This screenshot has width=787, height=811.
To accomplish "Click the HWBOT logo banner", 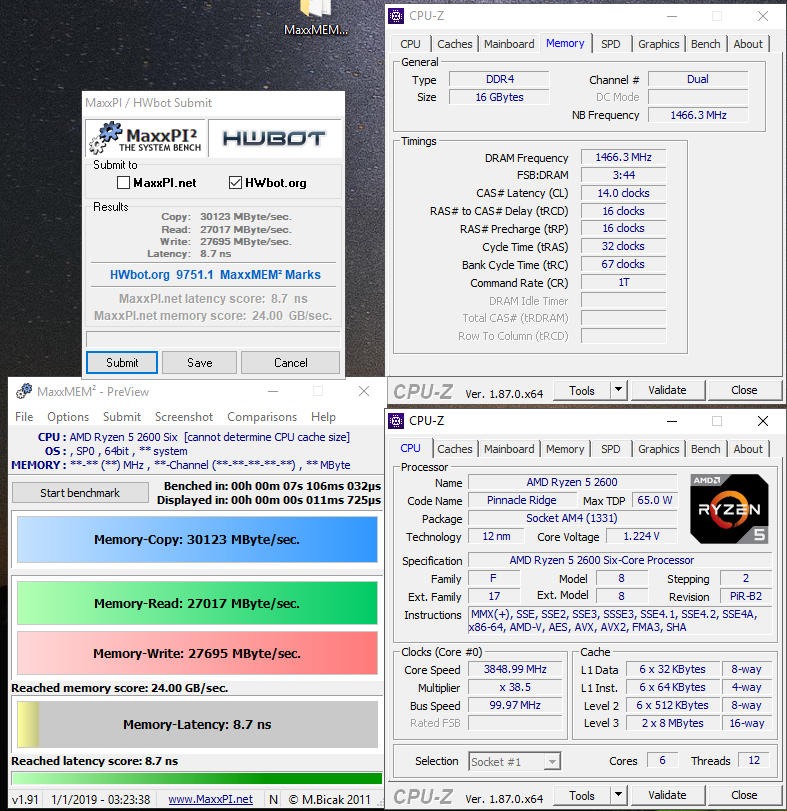I will 275,138.
